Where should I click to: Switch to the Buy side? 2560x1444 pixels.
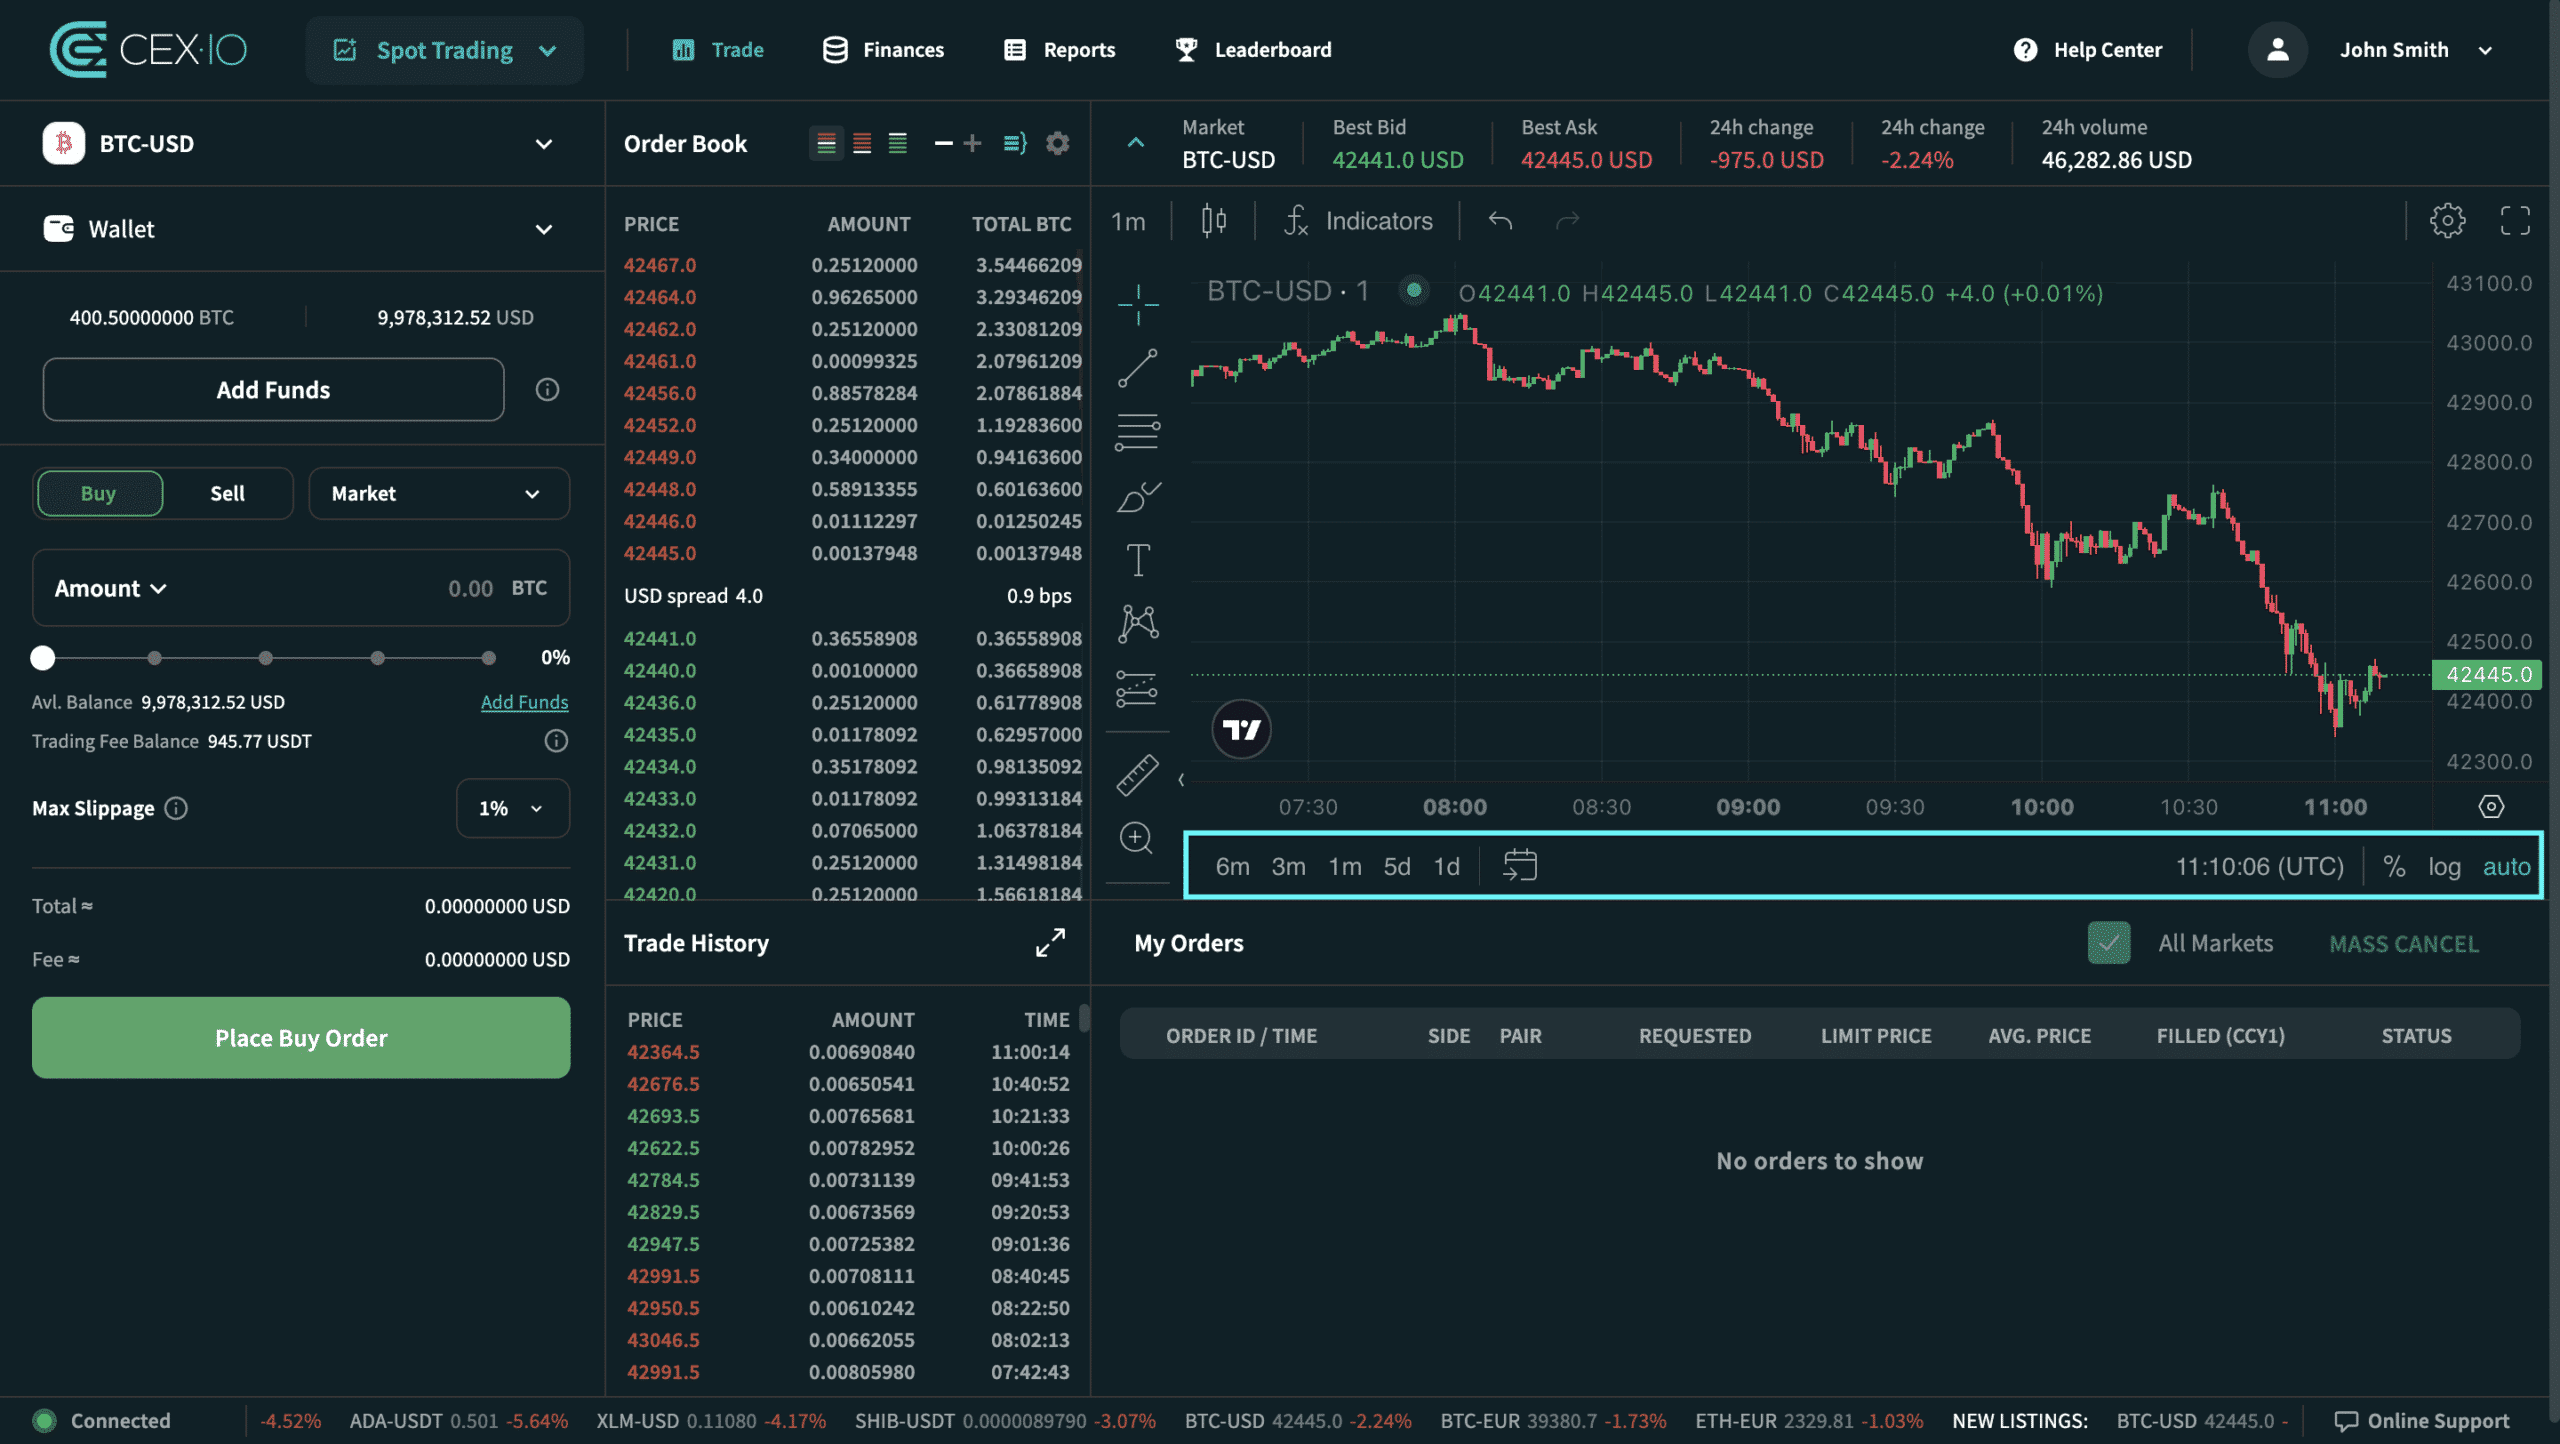tap(99, 493)
